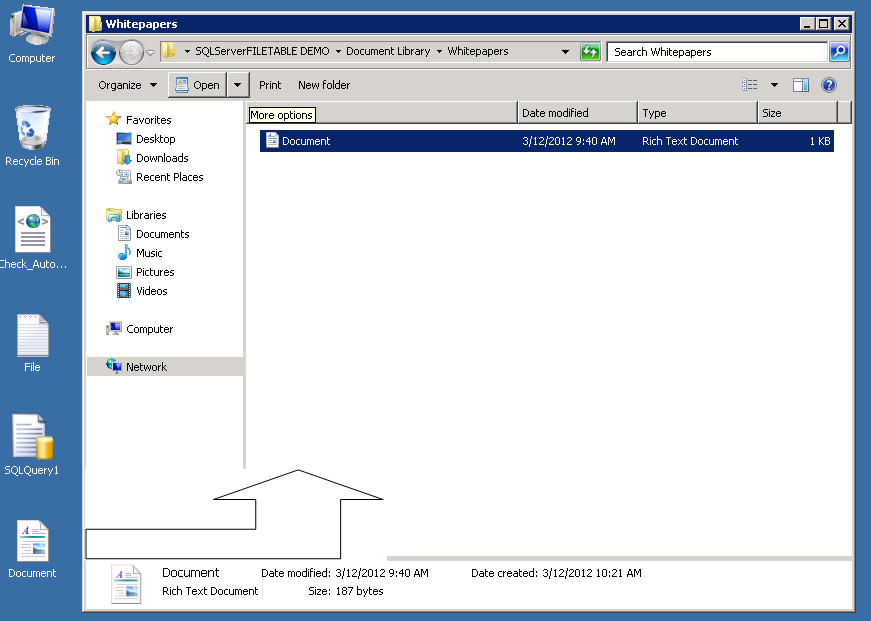871x621 pixels.
Task: Select Network in navigation pane
Action: click(x=146, y=367)
